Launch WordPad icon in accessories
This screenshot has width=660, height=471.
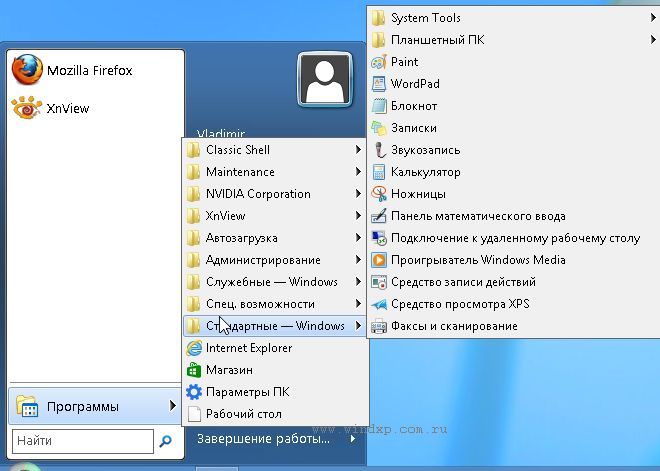tap(378, 84)
